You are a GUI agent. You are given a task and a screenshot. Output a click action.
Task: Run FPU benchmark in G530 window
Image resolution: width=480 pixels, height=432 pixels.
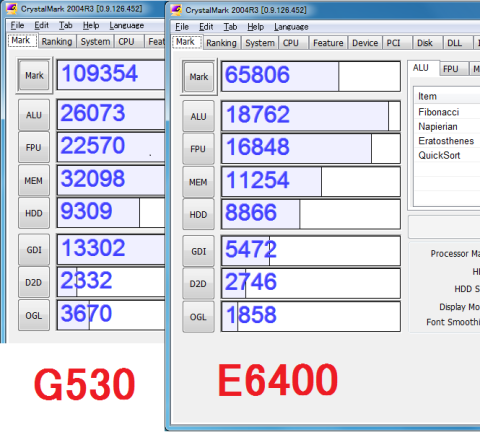[34, 147]
